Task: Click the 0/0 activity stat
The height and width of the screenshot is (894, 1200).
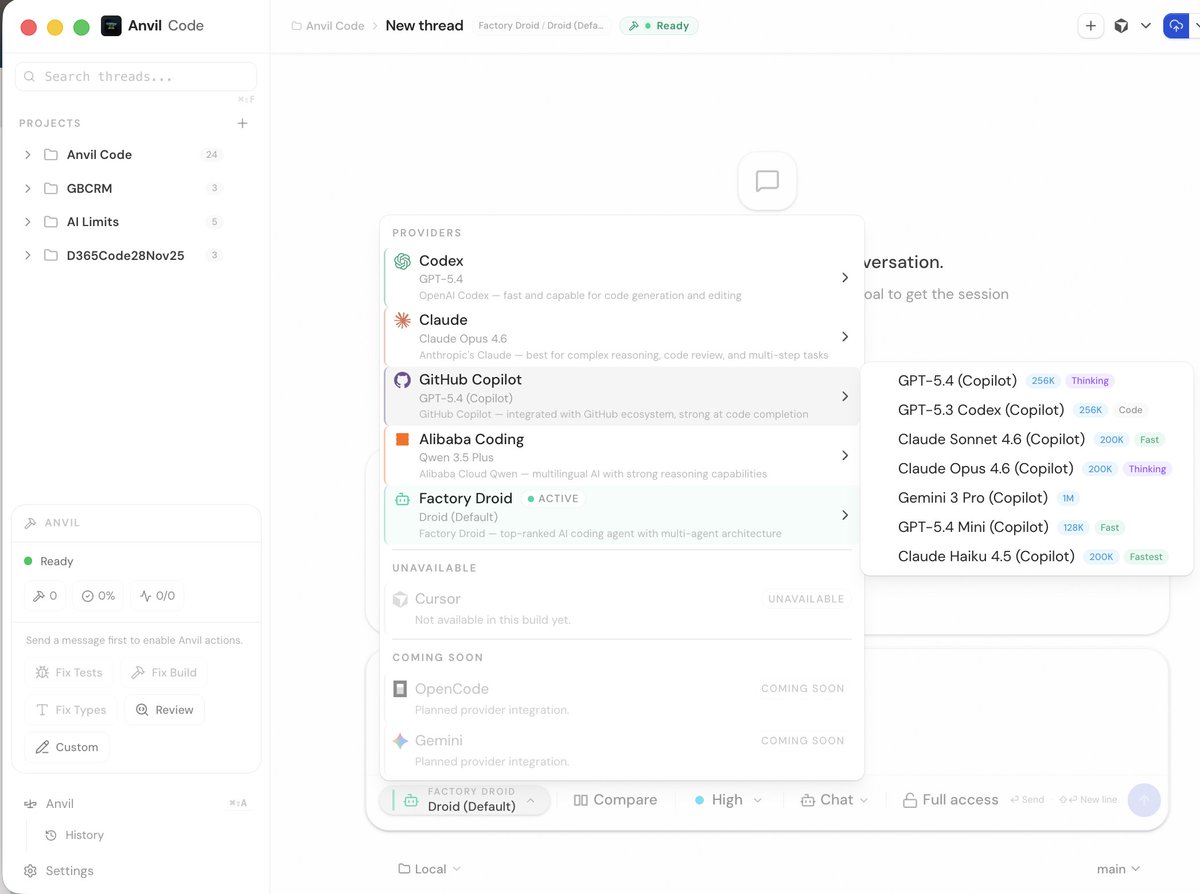Action: point(157,596)
